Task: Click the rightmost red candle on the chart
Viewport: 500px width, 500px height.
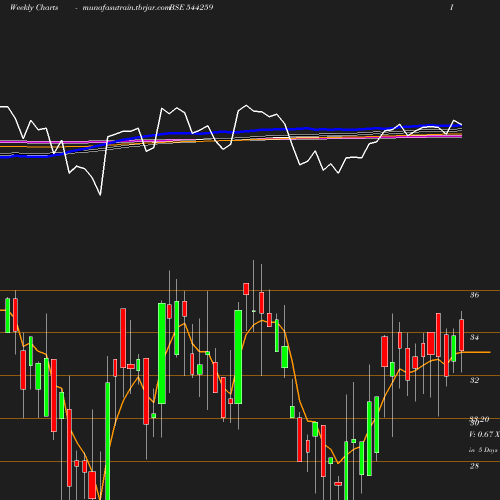Action: [x=462, y=335]
